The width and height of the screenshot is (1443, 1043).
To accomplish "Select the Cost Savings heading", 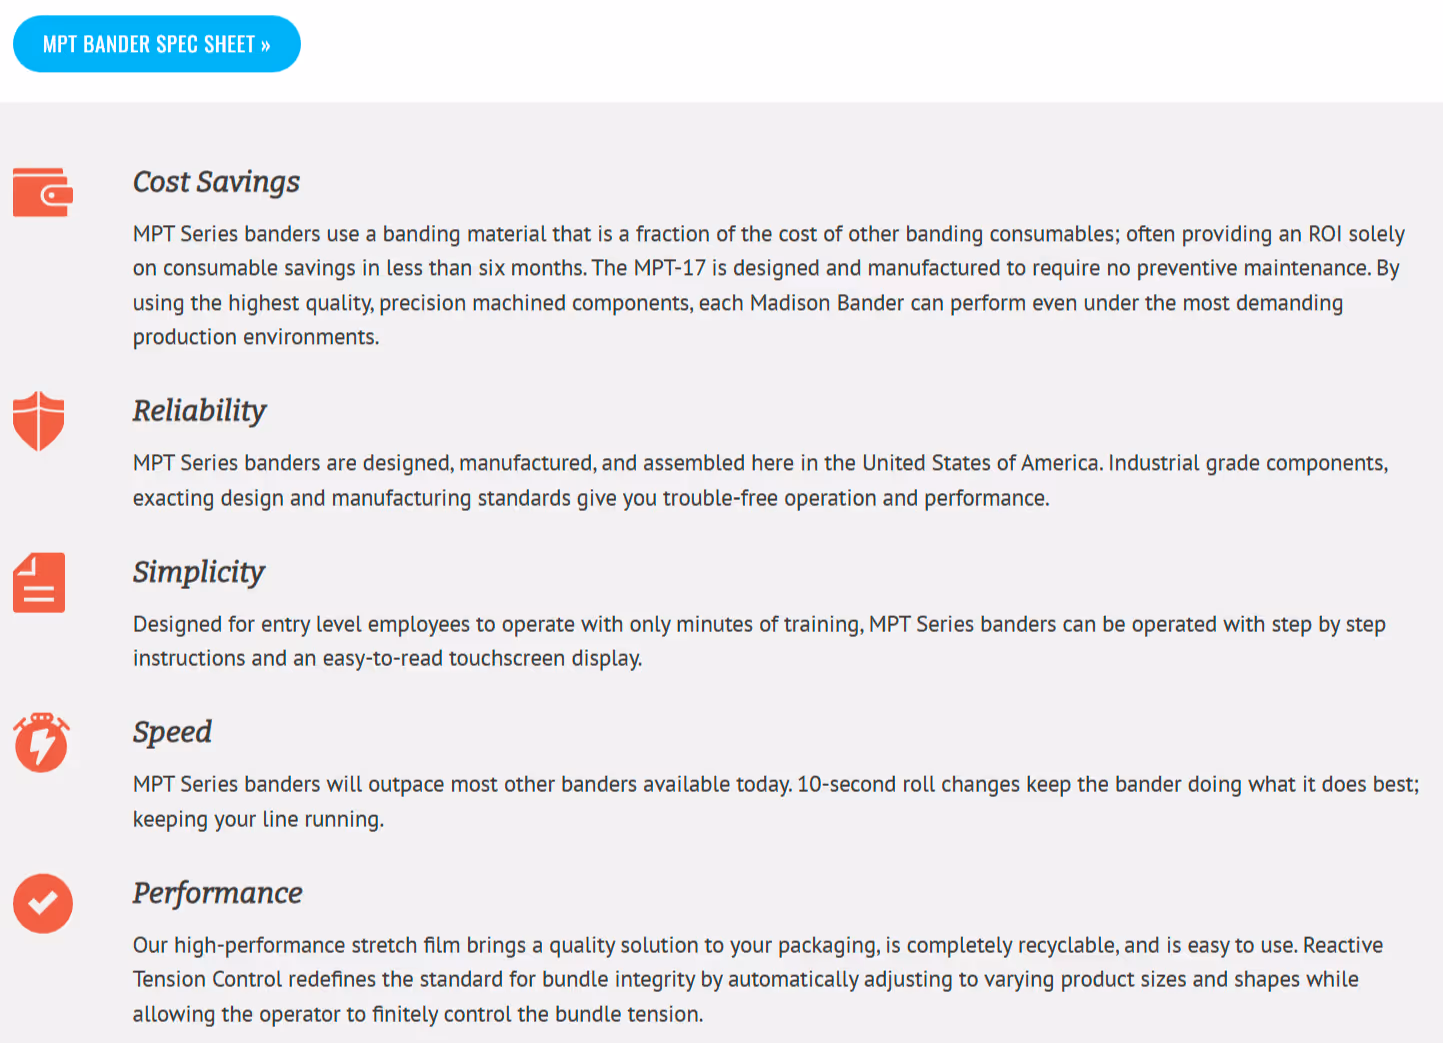I will (x=216, y=182).
